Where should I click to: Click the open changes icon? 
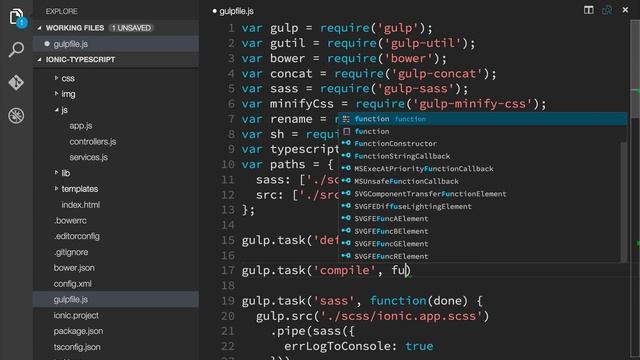[x=607, y=10]
